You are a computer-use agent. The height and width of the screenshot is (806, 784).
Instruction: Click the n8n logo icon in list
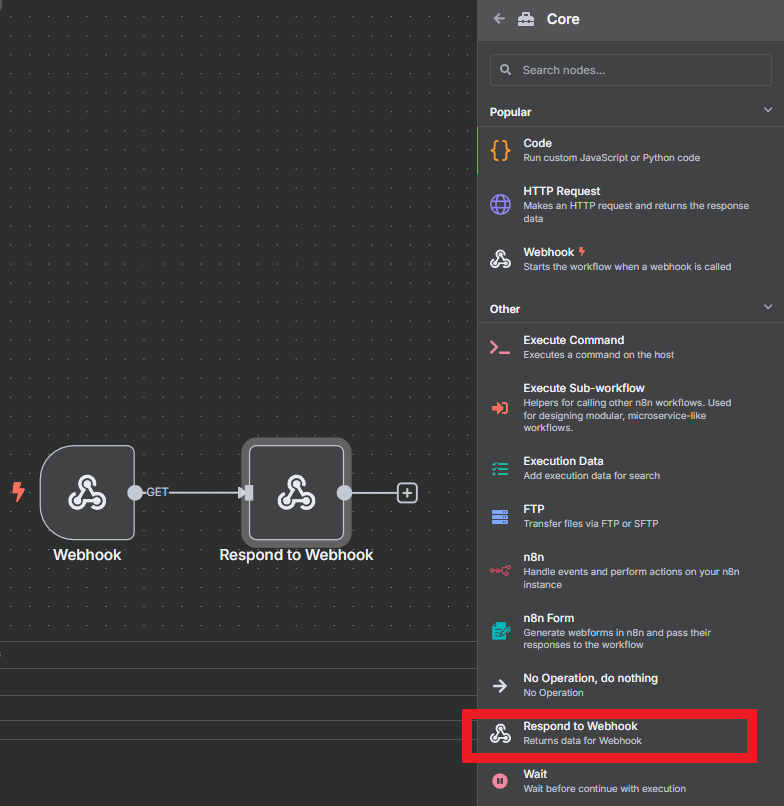click(500, 571)
